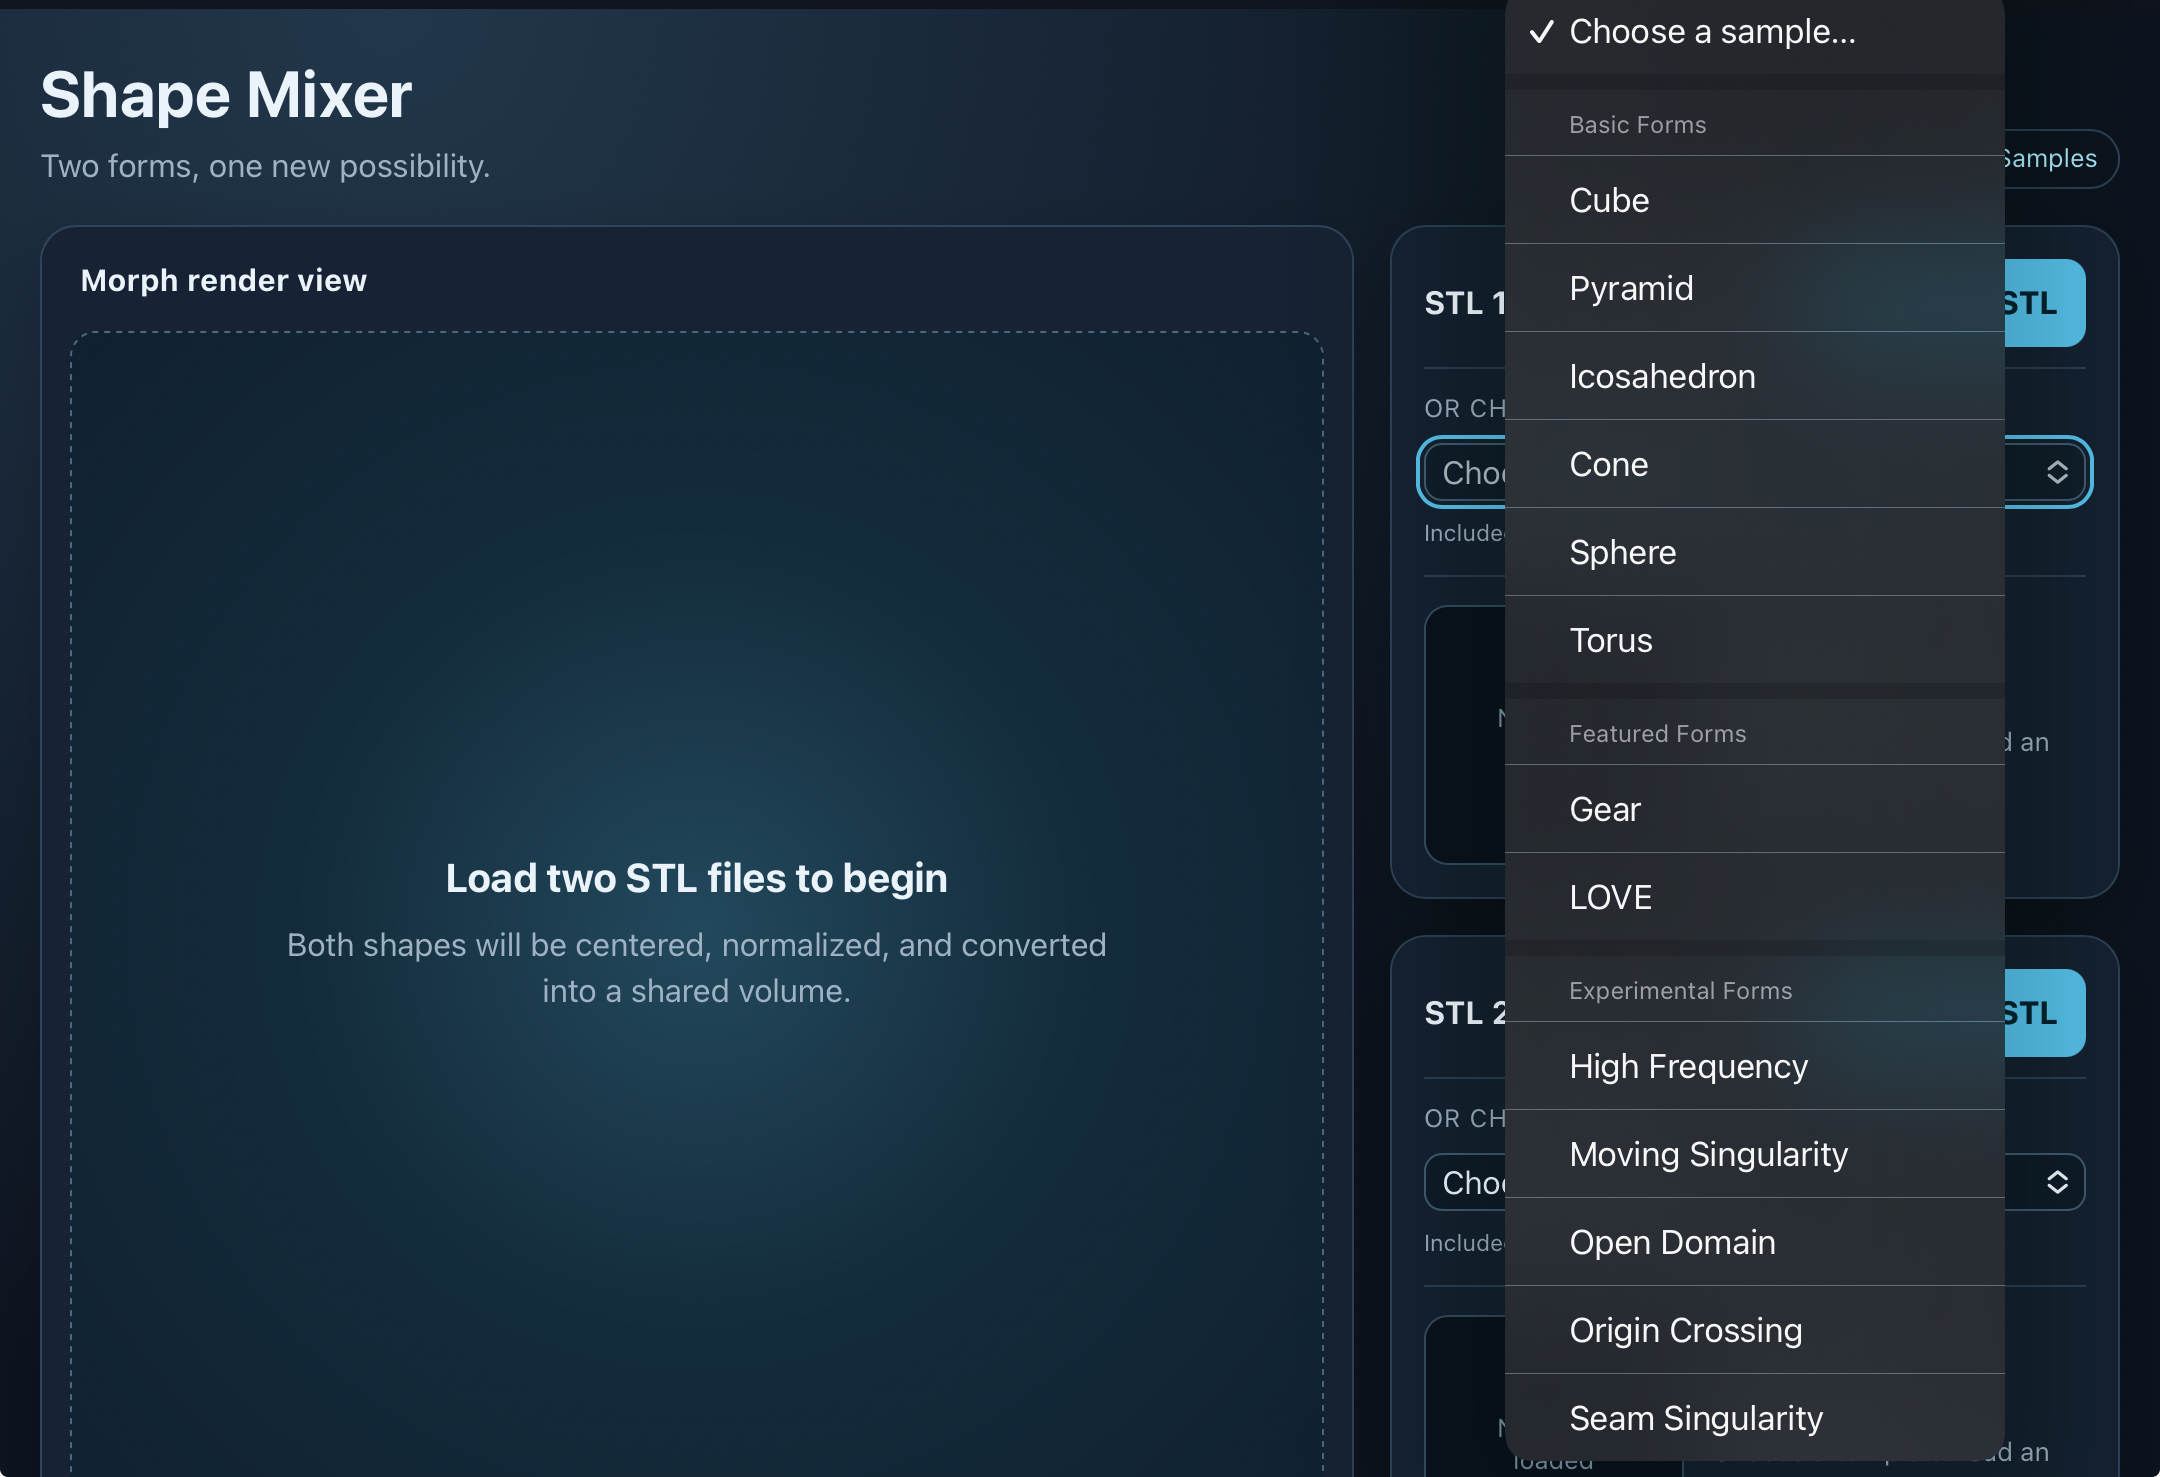Select the Cone sample option
The image size is (2160, 1477).
1754,464
